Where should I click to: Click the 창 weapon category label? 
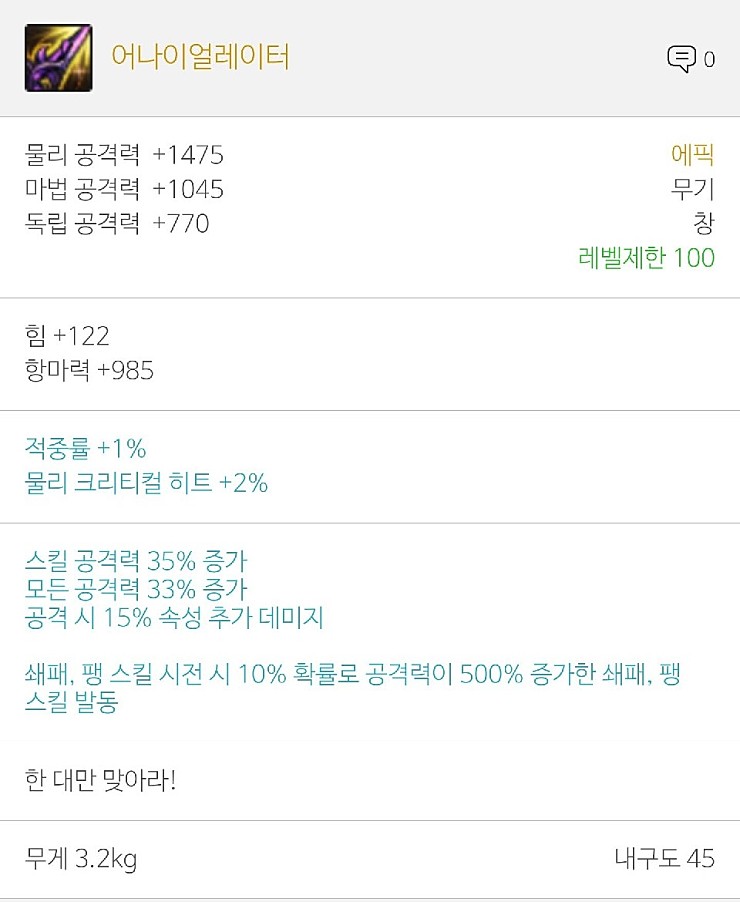[704, 223]
